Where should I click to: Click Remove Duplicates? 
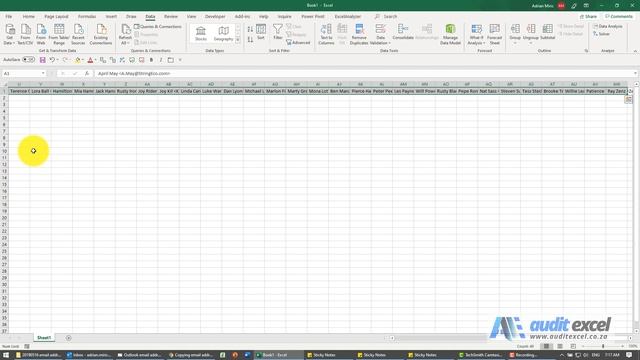pos(359,34)
